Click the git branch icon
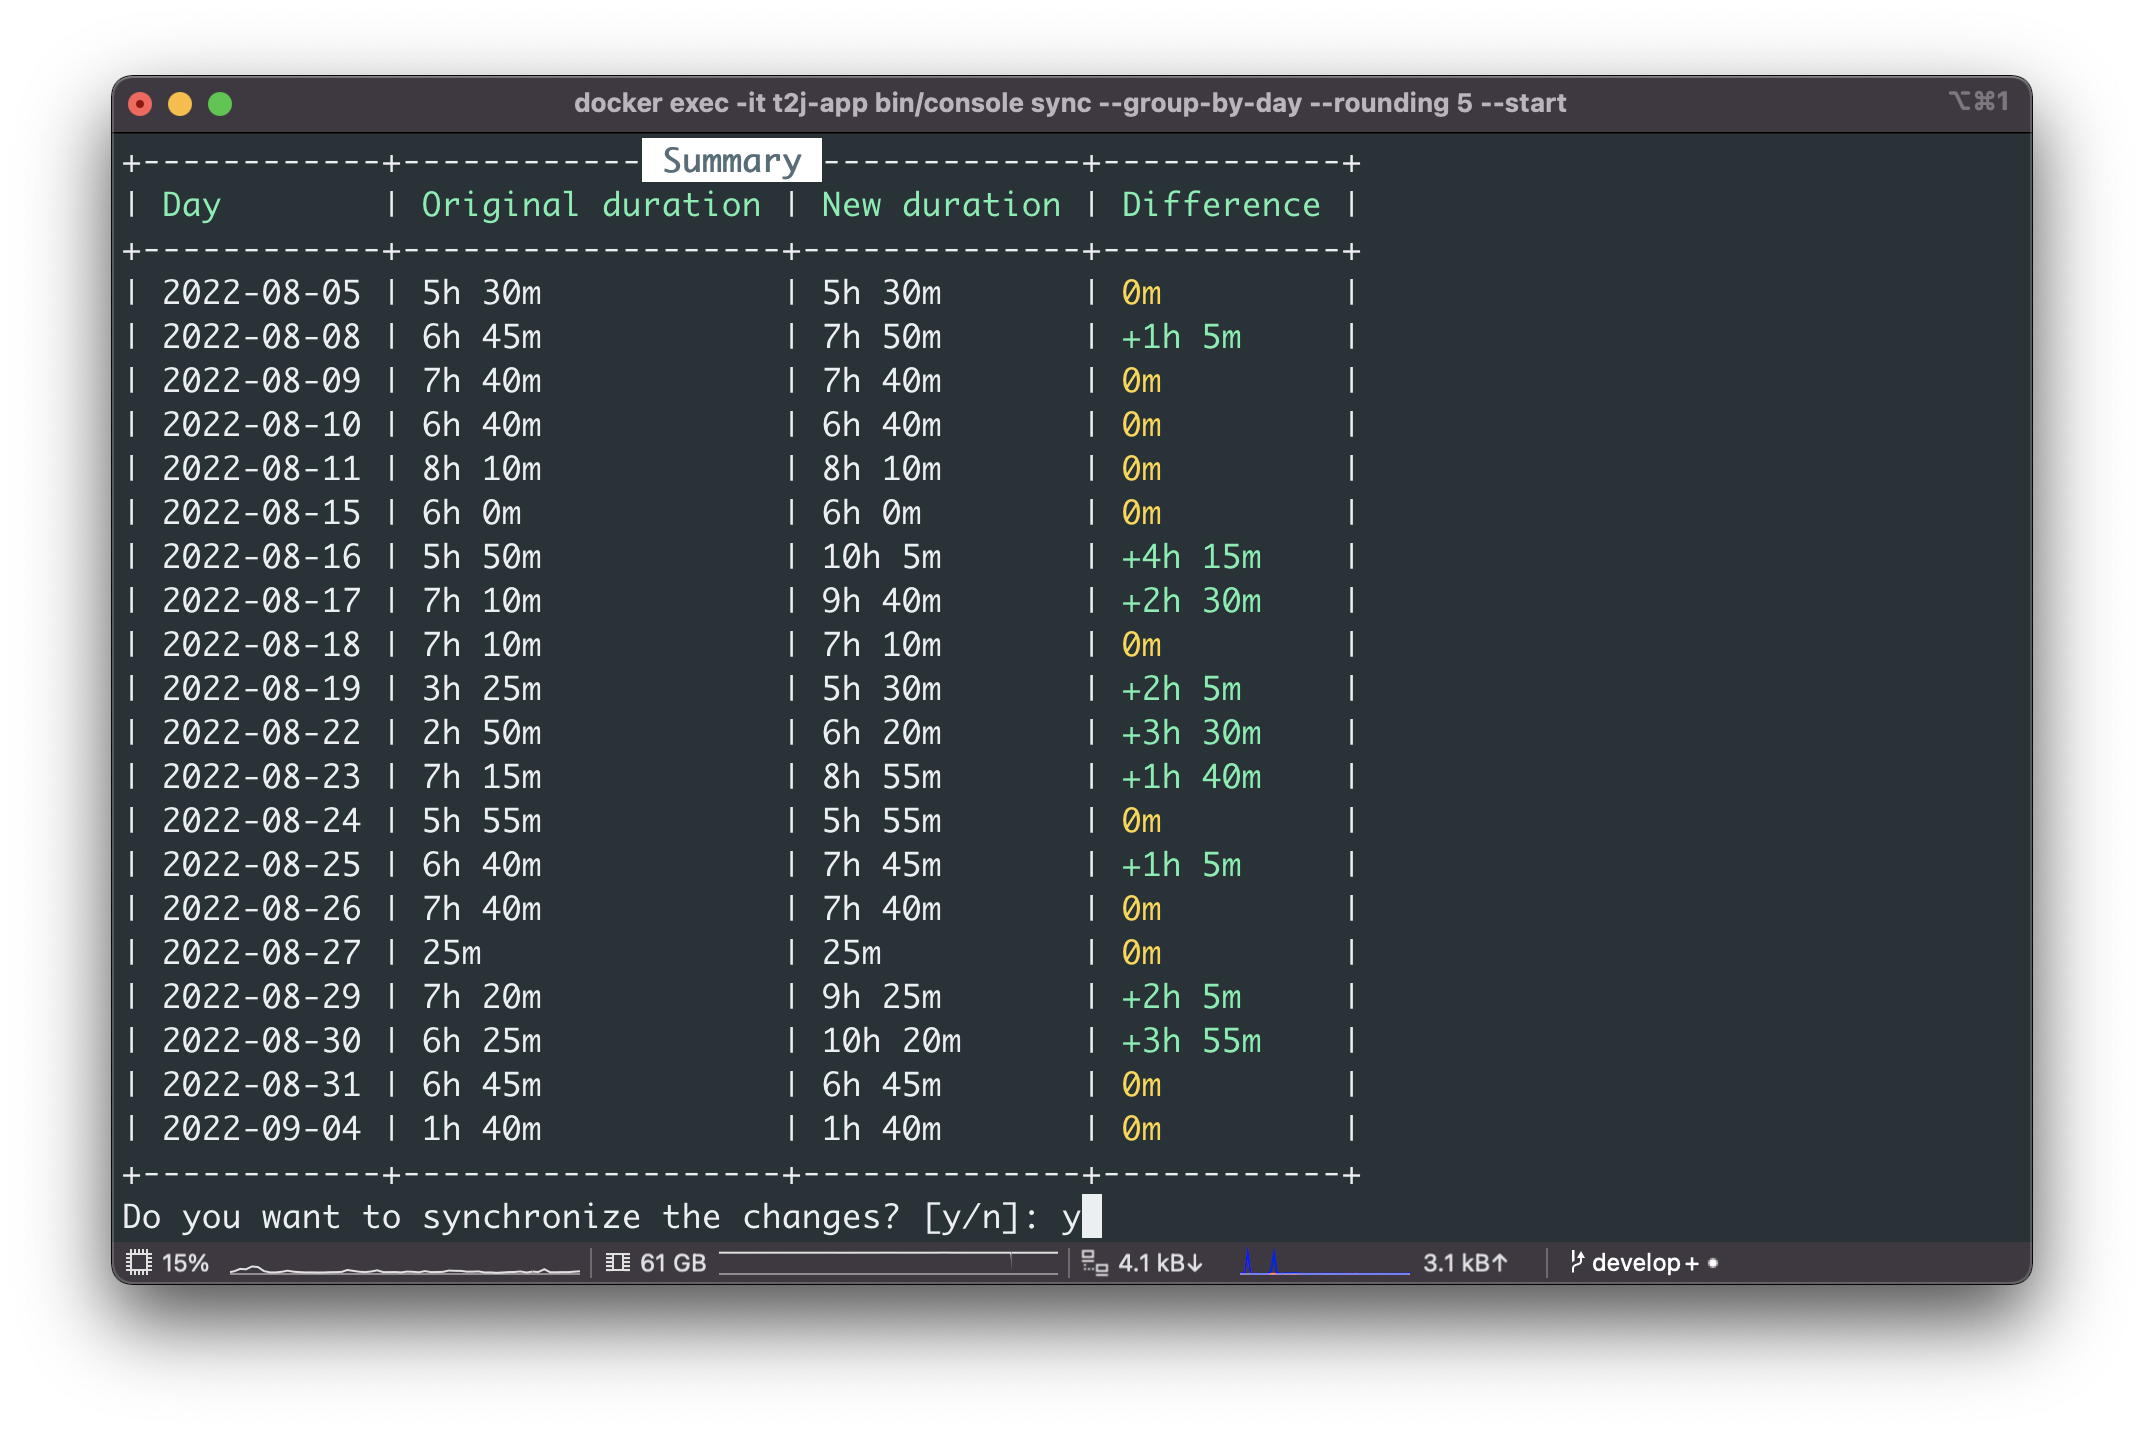This screenshot has width=2144, height=1432. click(1576, 1262)
